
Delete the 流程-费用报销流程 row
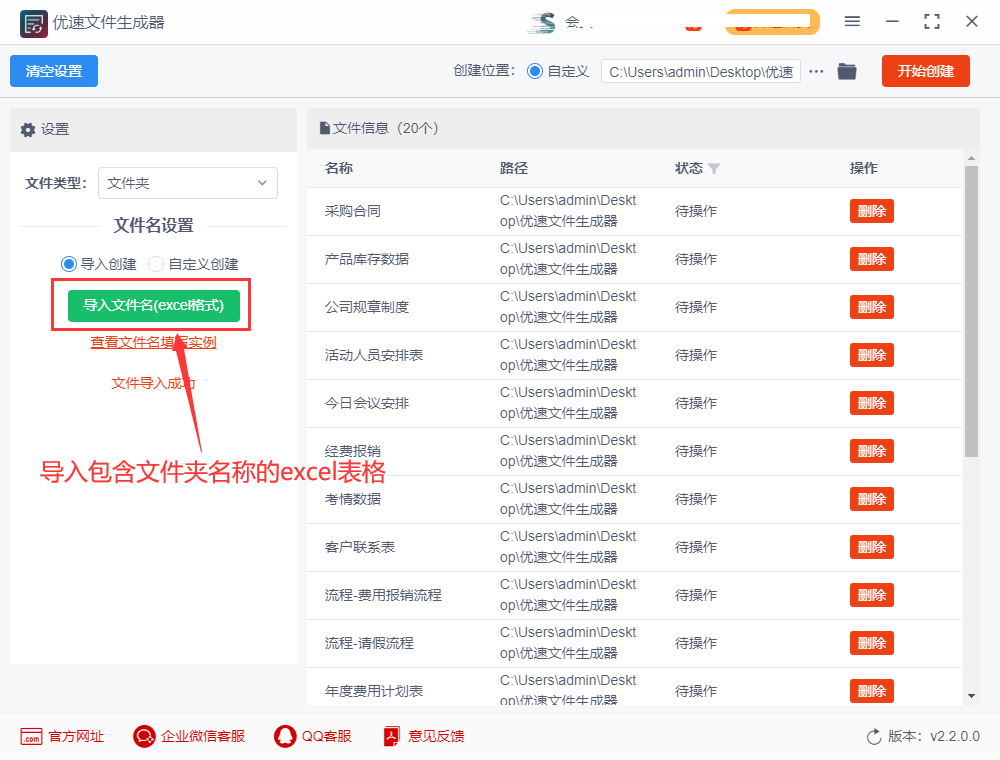coord(871,595)
